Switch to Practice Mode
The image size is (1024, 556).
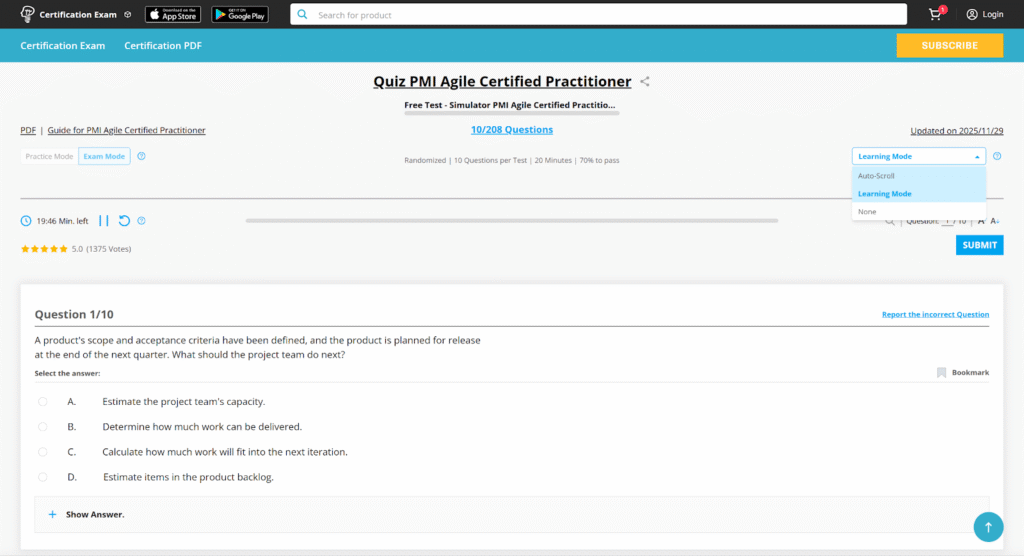coord(49,156)
